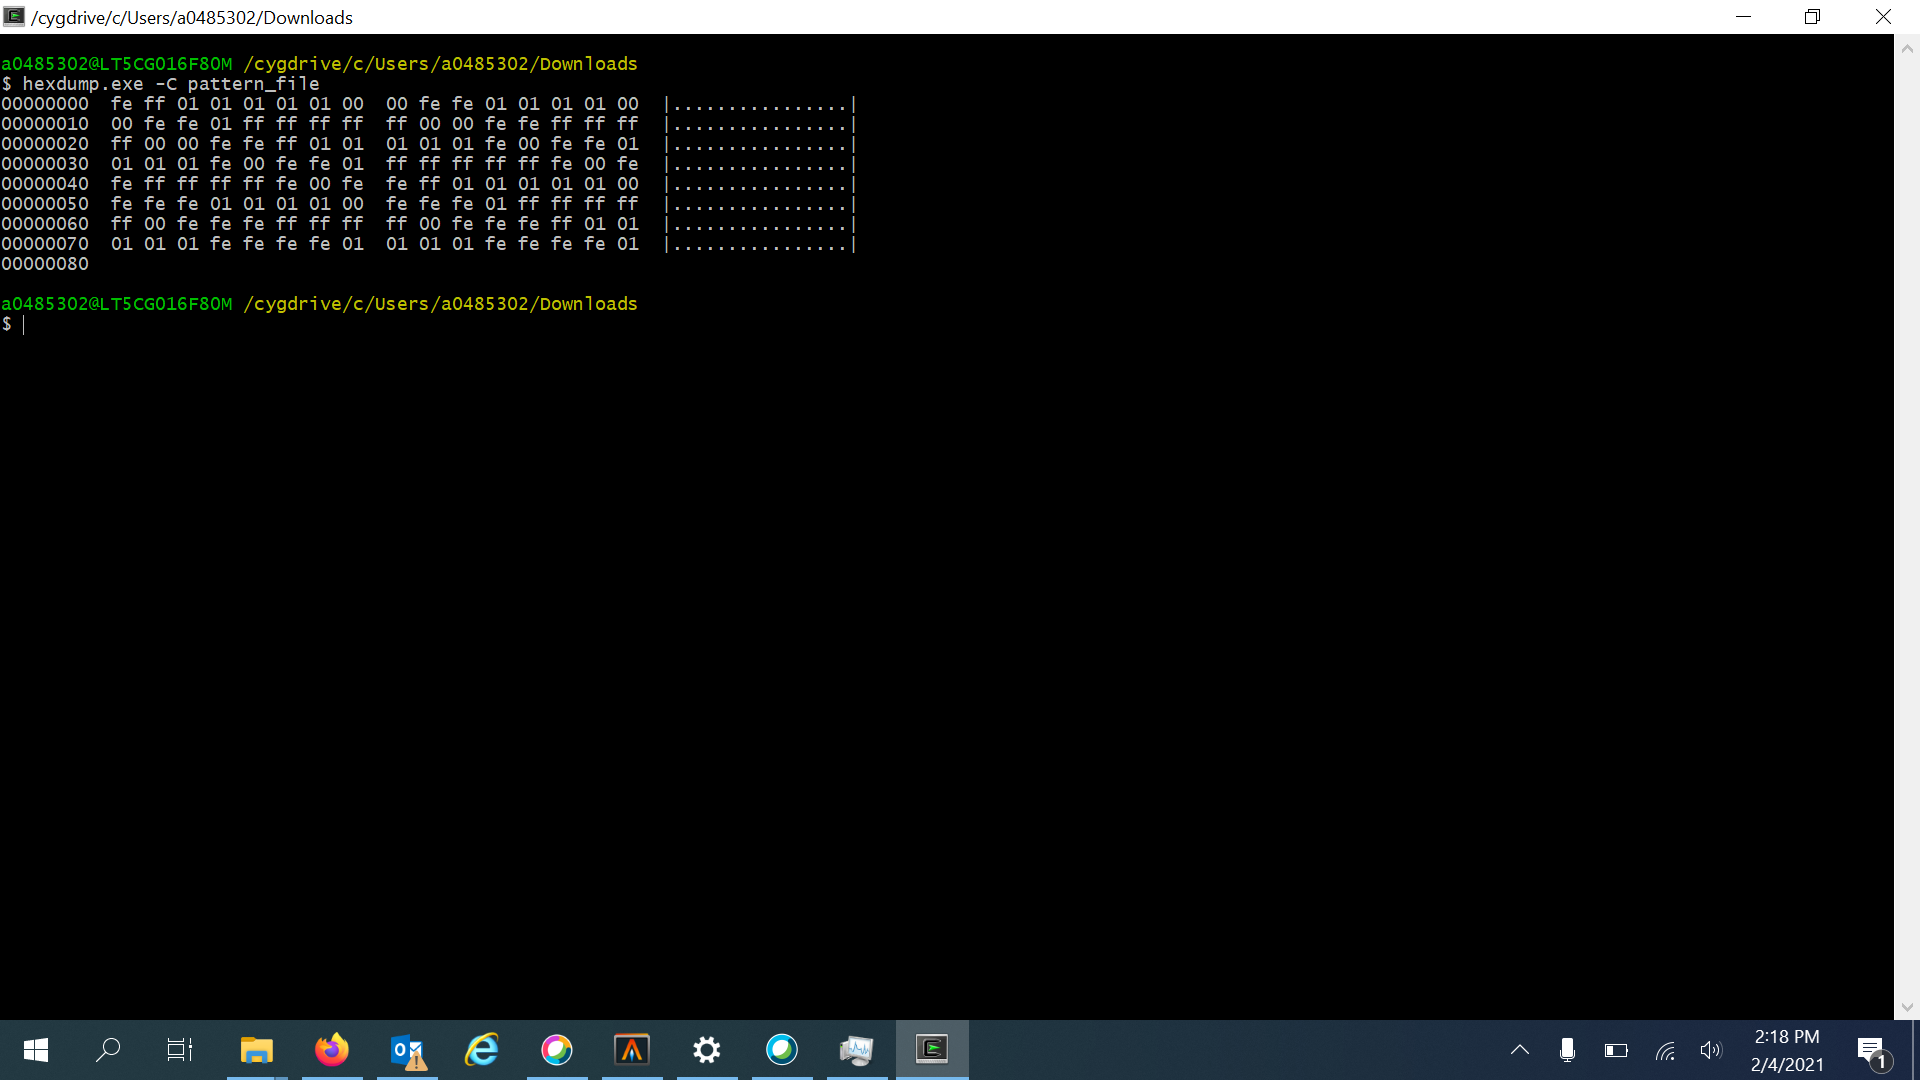The width and height of the screenshot is (1920, 1080).
Task: Open Task View on the taskbar
Action: pyautogui.click(x=180, y=1050)
